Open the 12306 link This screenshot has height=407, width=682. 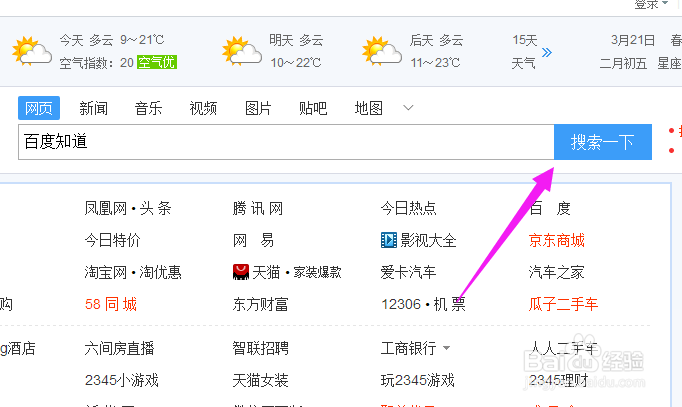401,304
